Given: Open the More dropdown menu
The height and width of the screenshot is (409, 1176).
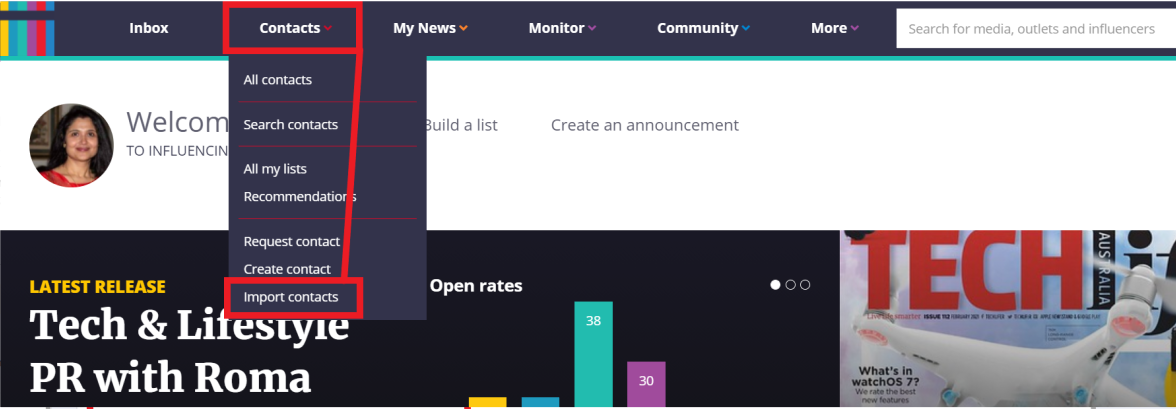Looking at the screenshot, I should coord(834,28).
